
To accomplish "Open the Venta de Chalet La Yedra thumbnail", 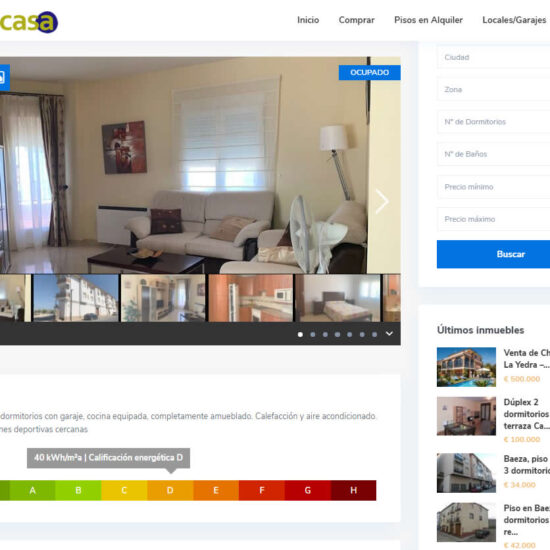I will pos(466,367).
